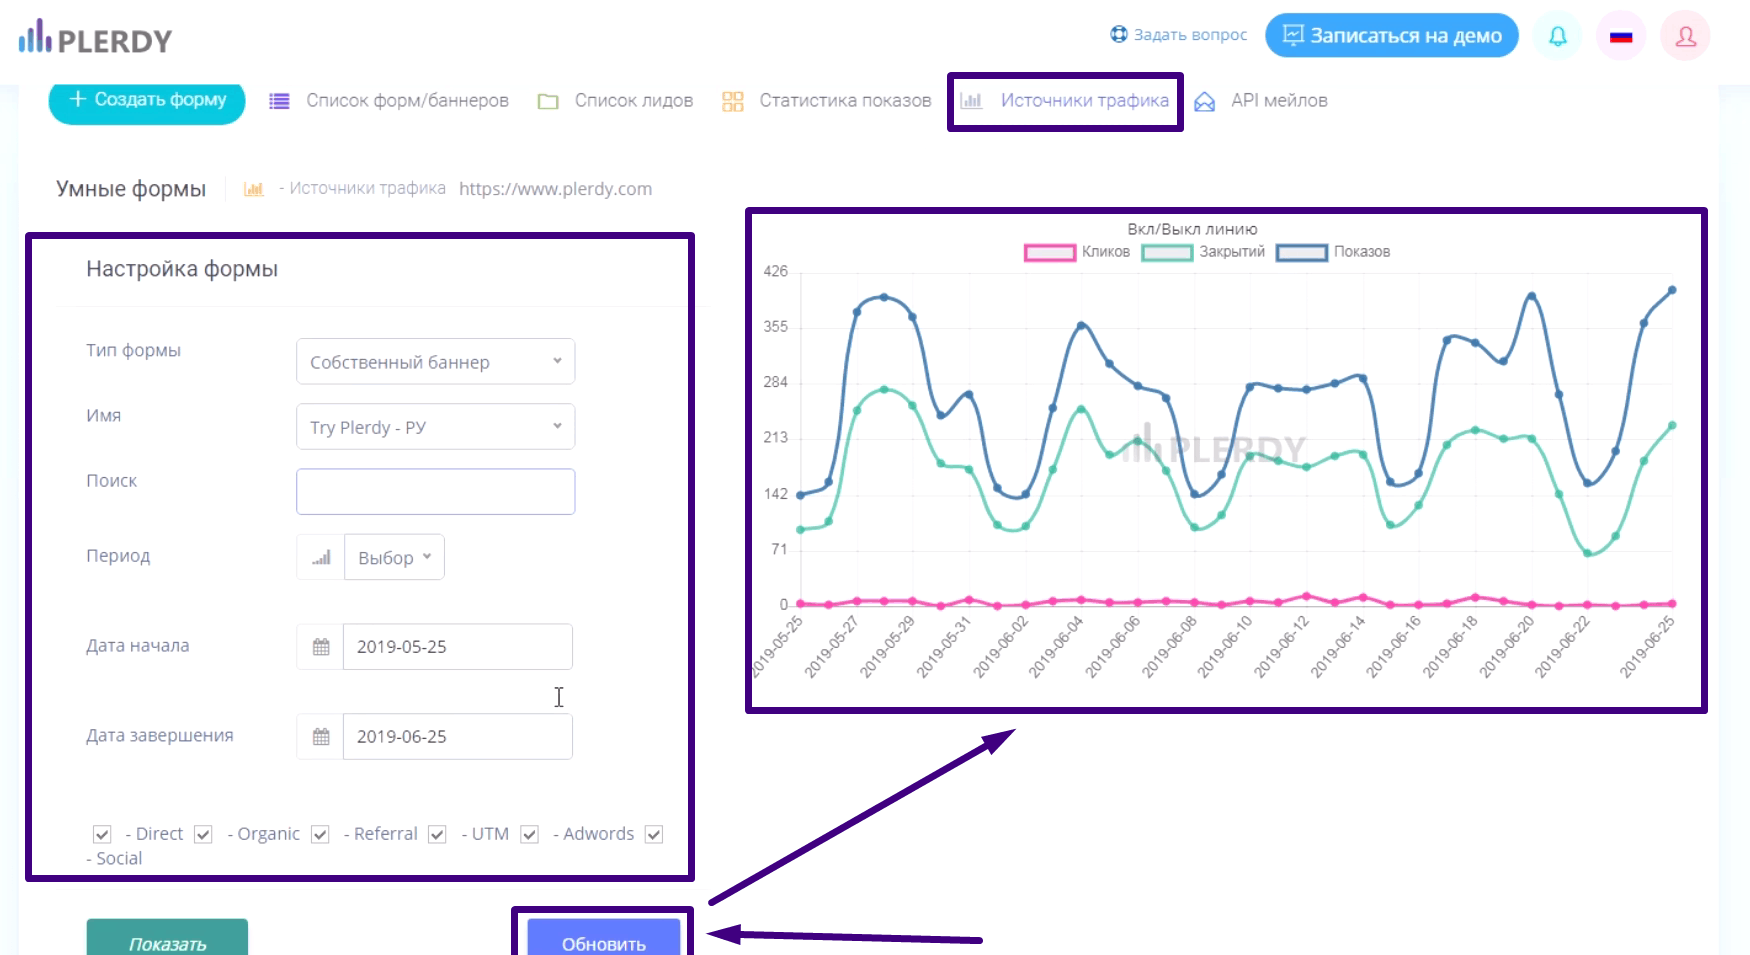Open Статистика показов tab
The image size is (1750, 955).
pos(845,101)
